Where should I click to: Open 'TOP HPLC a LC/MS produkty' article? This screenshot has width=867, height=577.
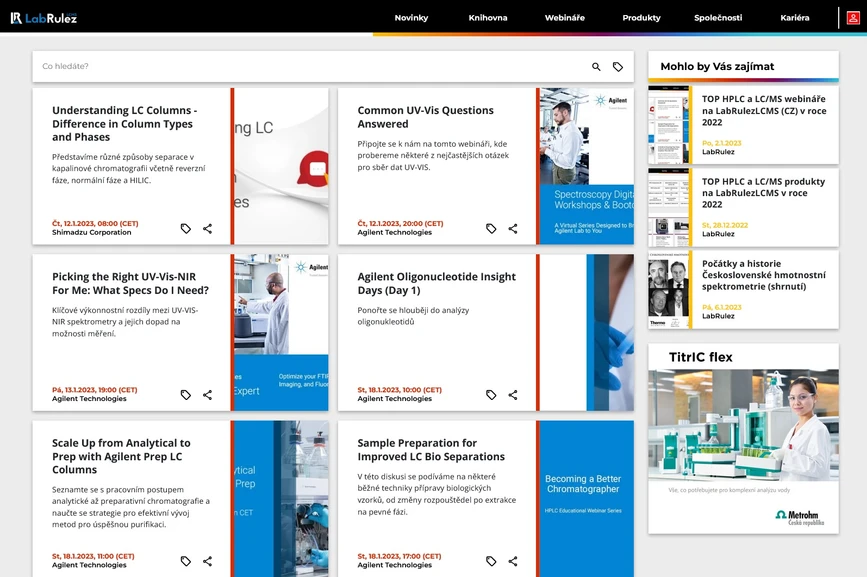(x=763, y=193)
